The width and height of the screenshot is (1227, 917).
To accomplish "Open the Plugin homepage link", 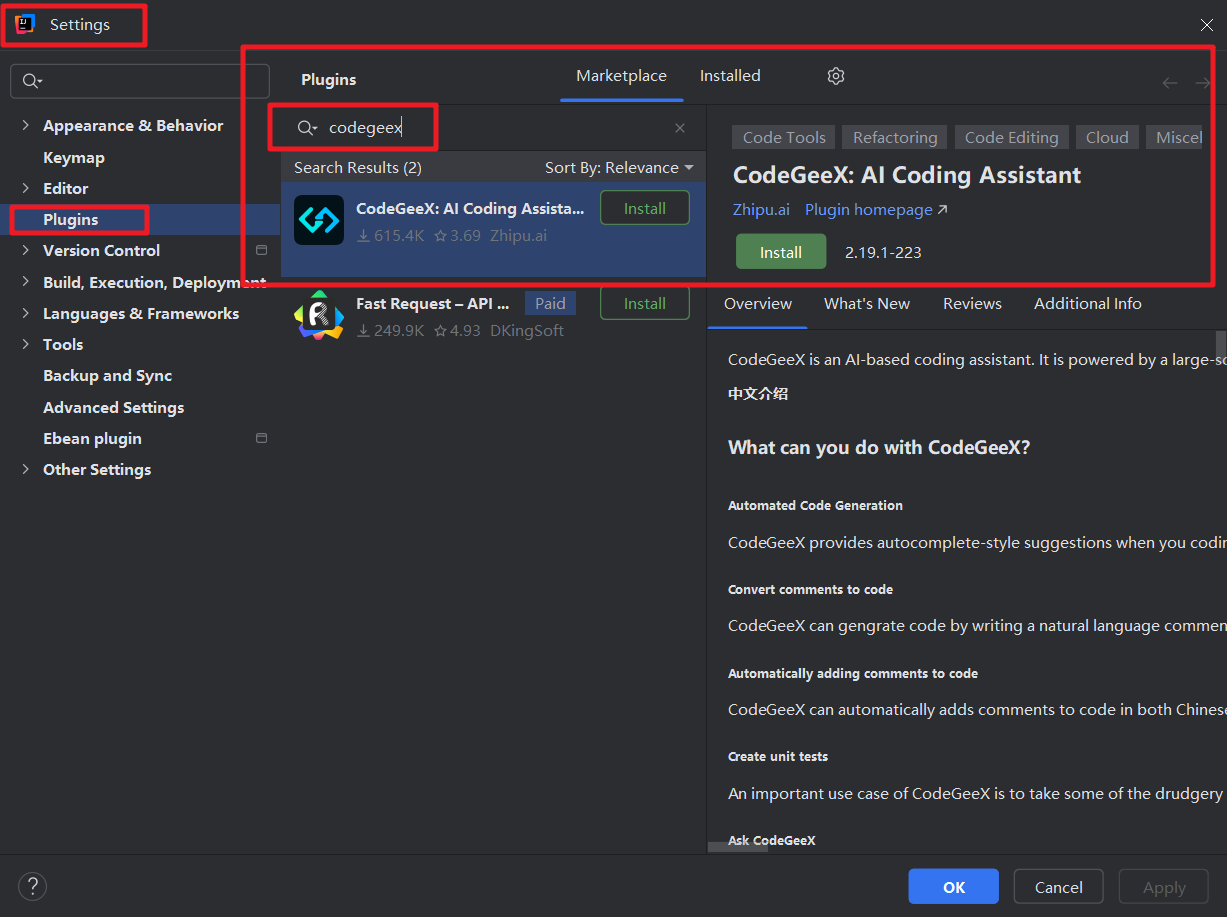I will click(x=875, y=210).
